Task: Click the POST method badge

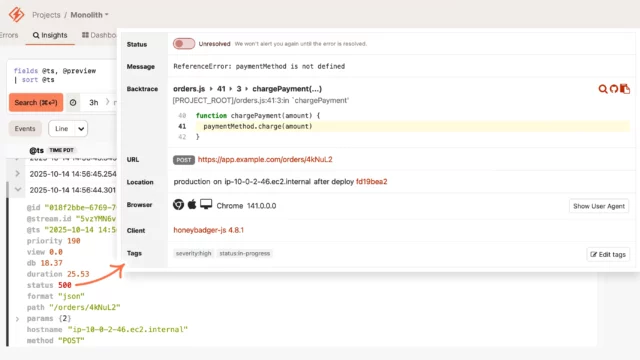Action: coord(184,160)
